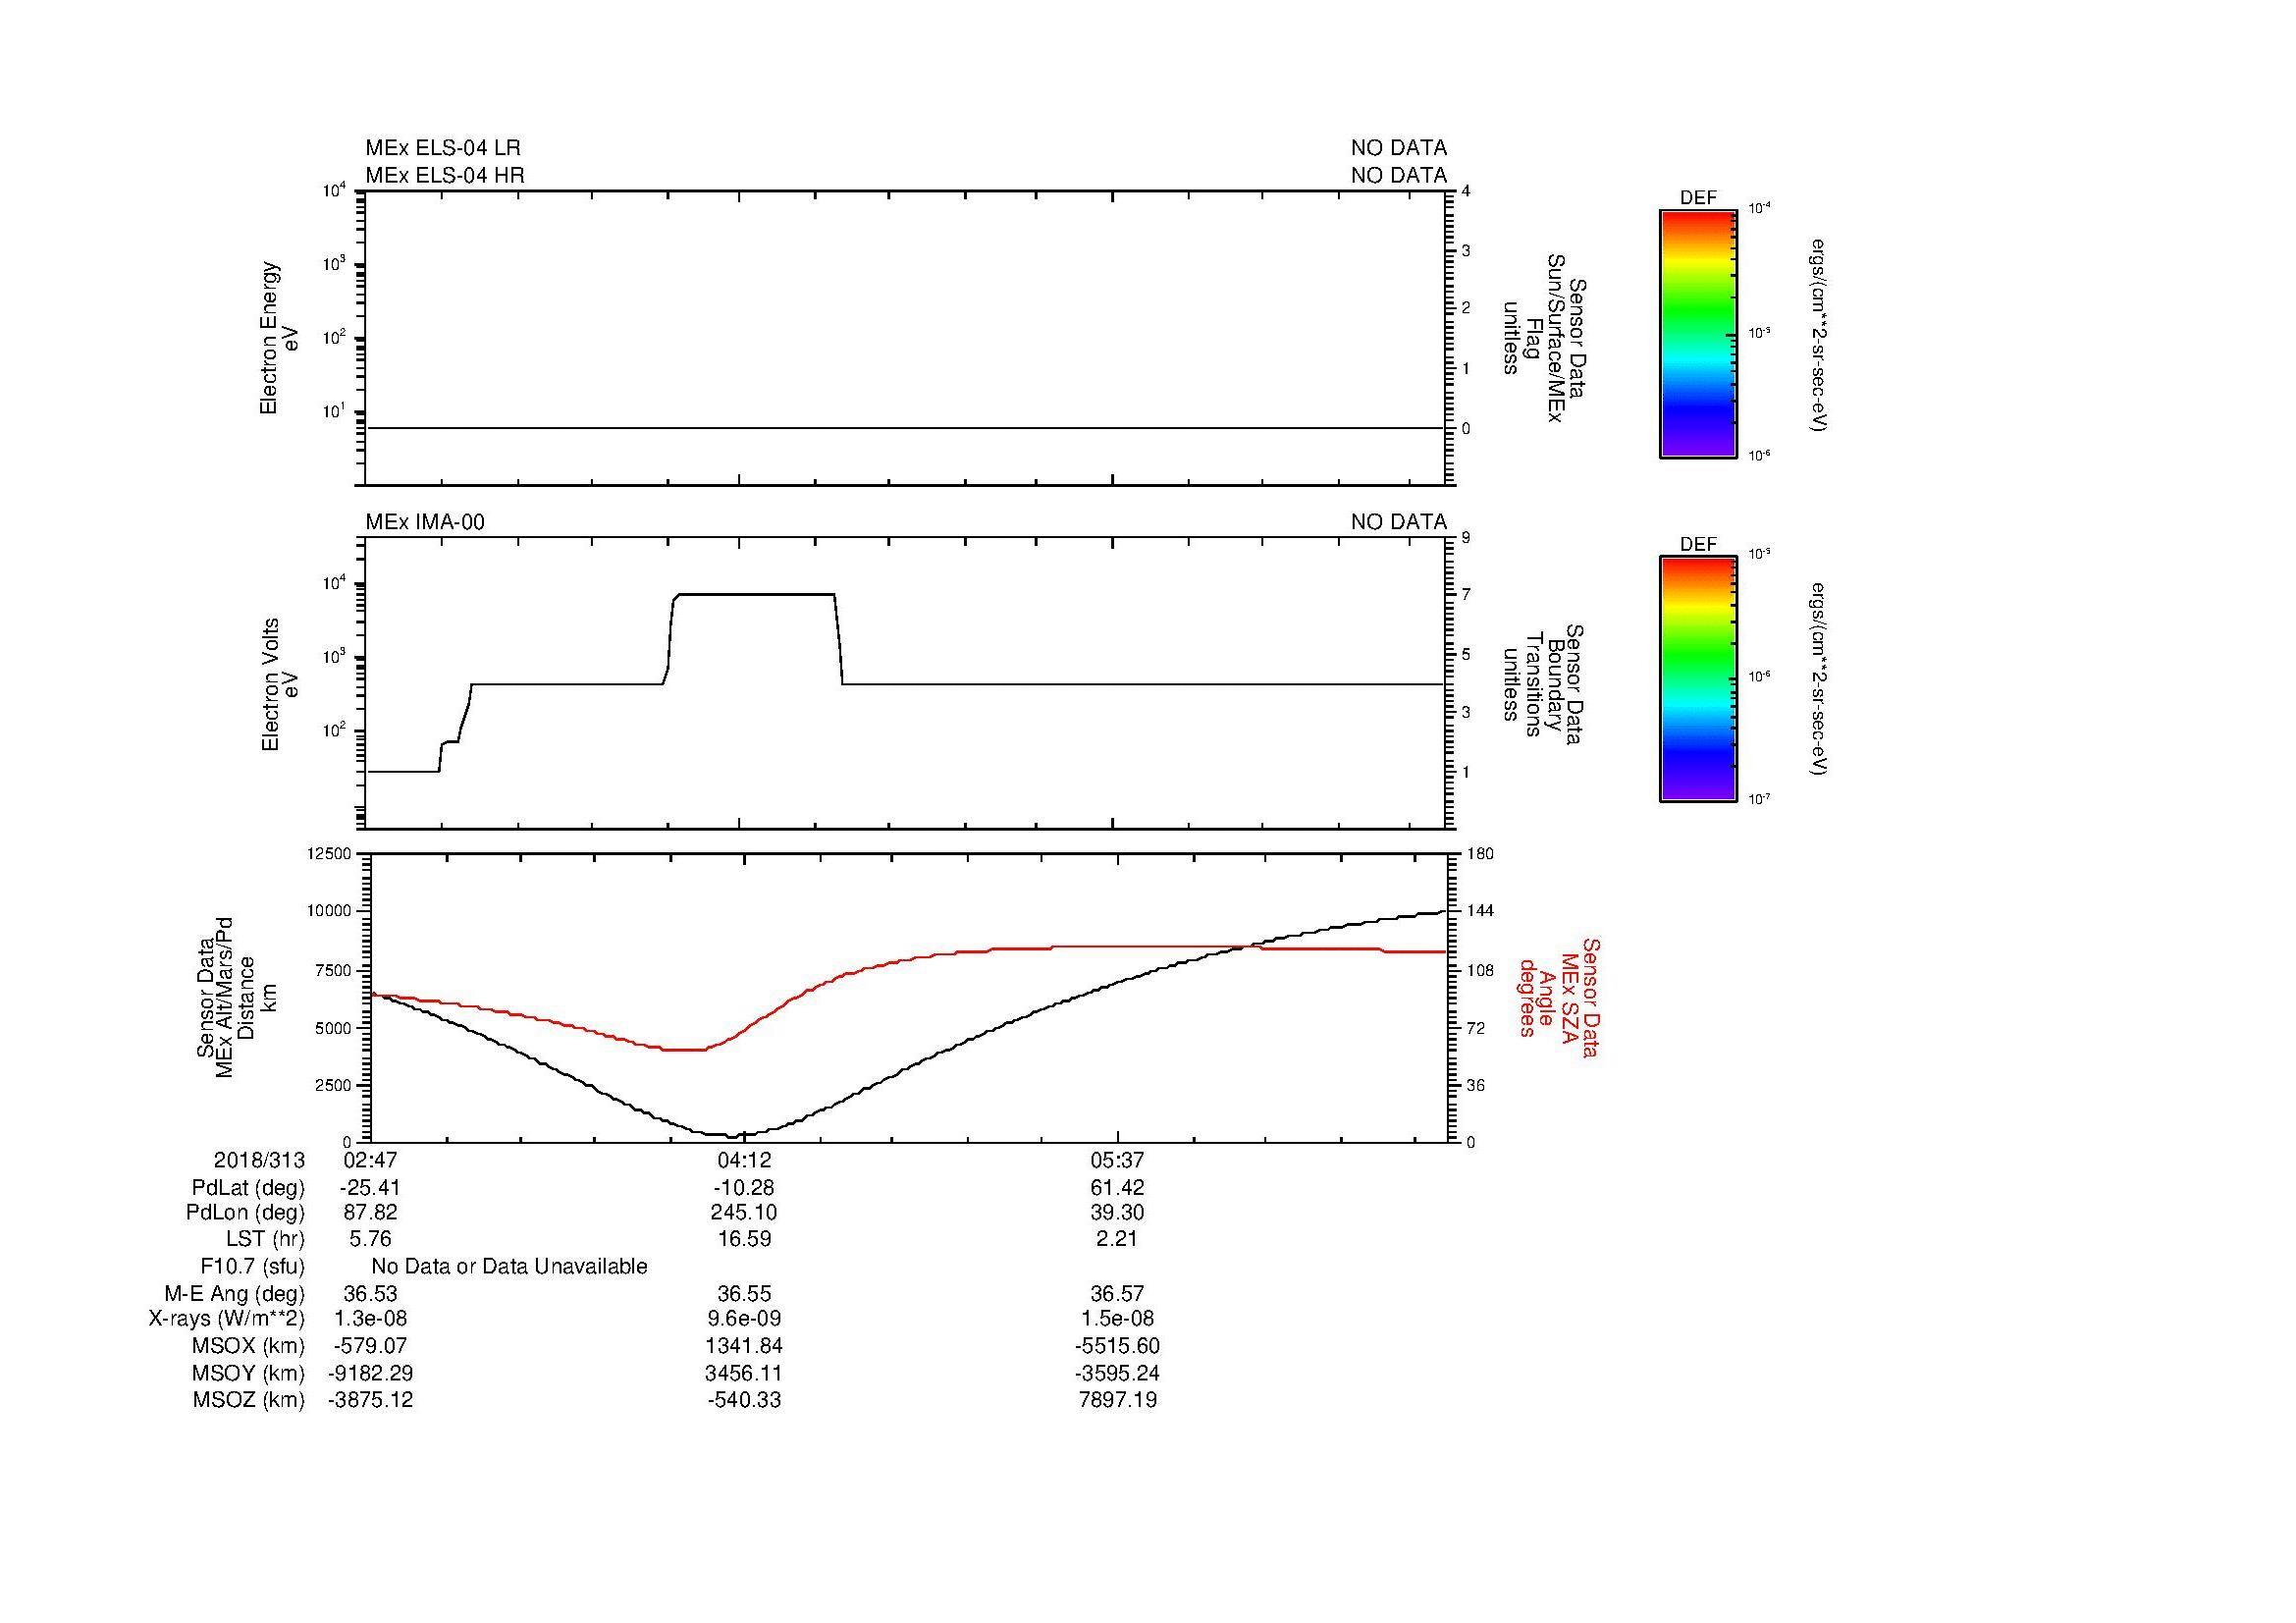The width and height of the screenshot is (2296, 1623).
Task: Click the PdLat (deg) row label
Action: pos(248,1187)
